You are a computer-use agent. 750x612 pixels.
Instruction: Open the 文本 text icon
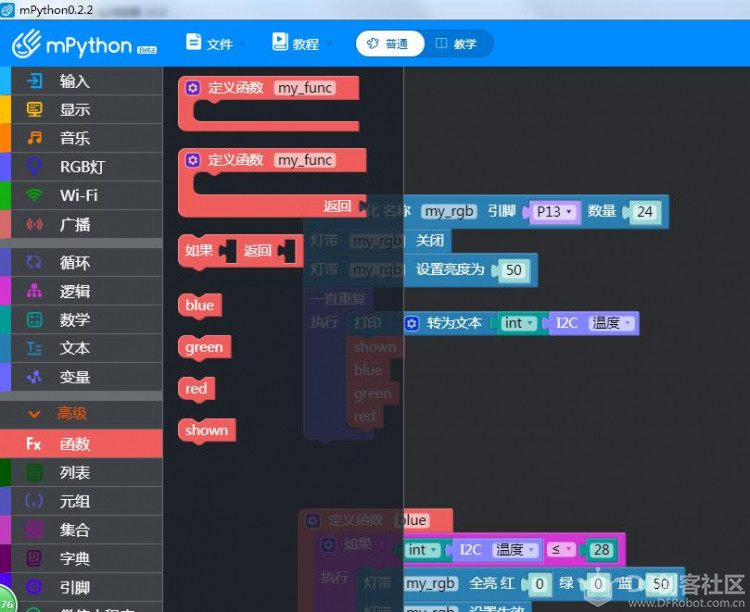coord(34,348)
